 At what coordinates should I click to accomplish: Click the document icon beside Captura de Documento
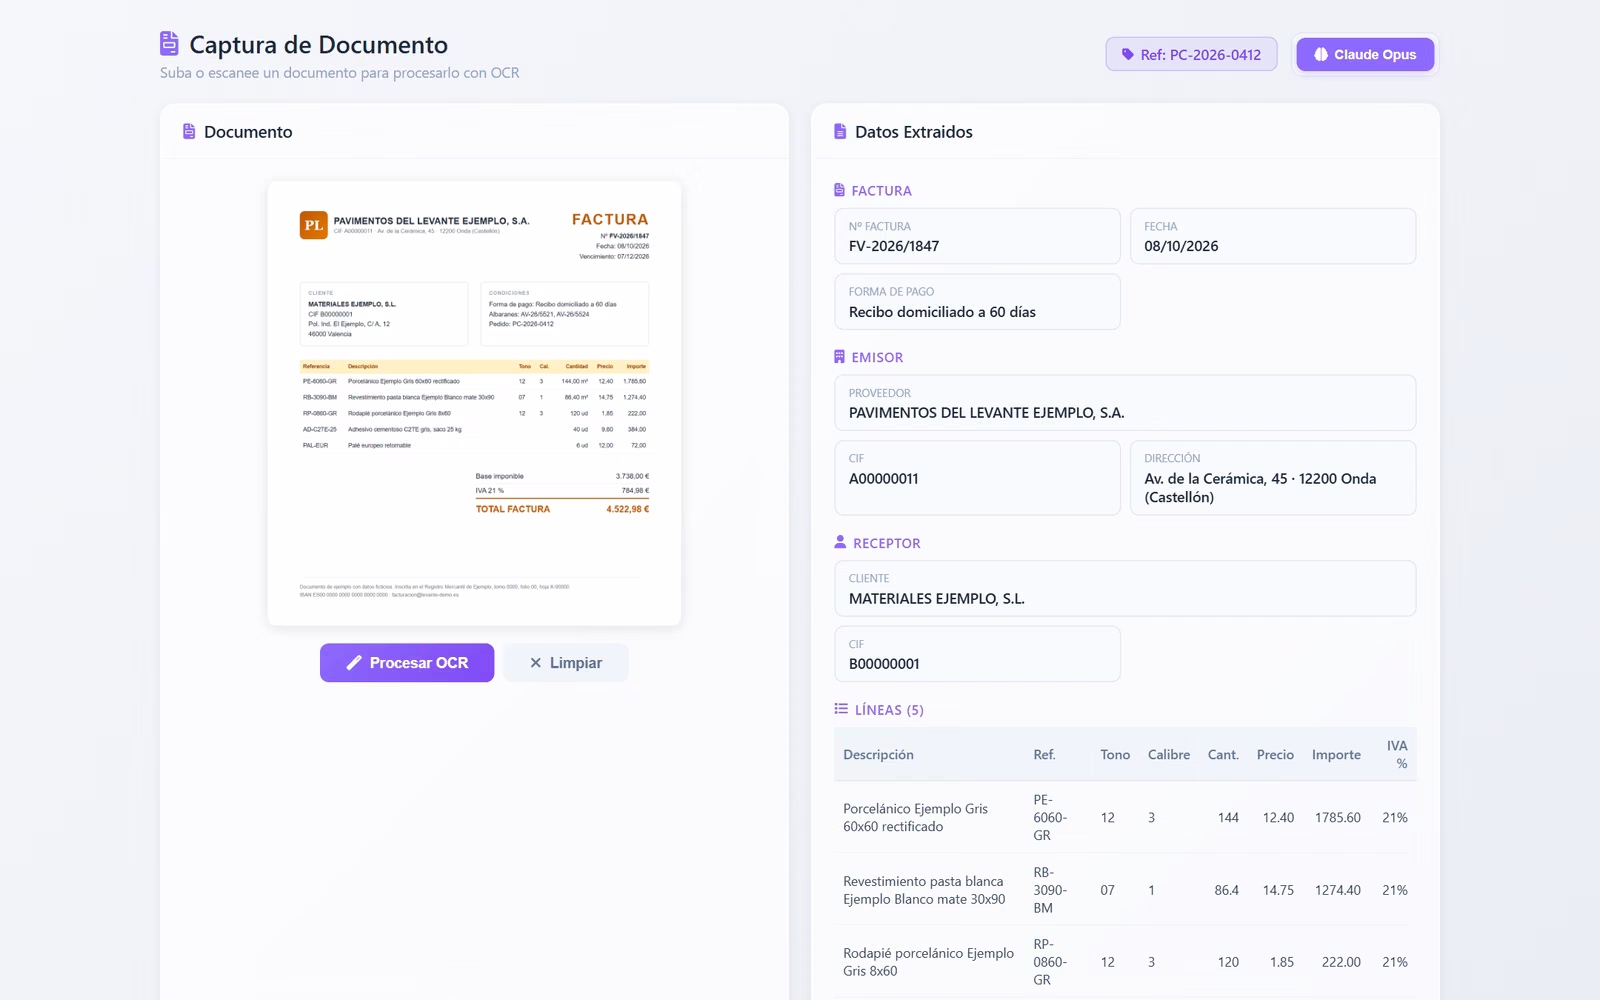pos(169,44)
